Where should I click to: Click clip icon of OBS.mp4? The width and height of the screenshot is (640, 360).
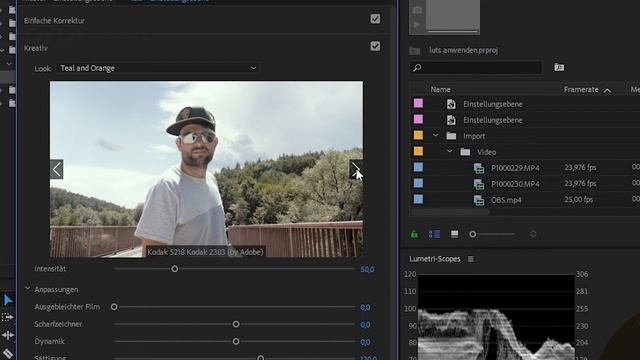479,200
